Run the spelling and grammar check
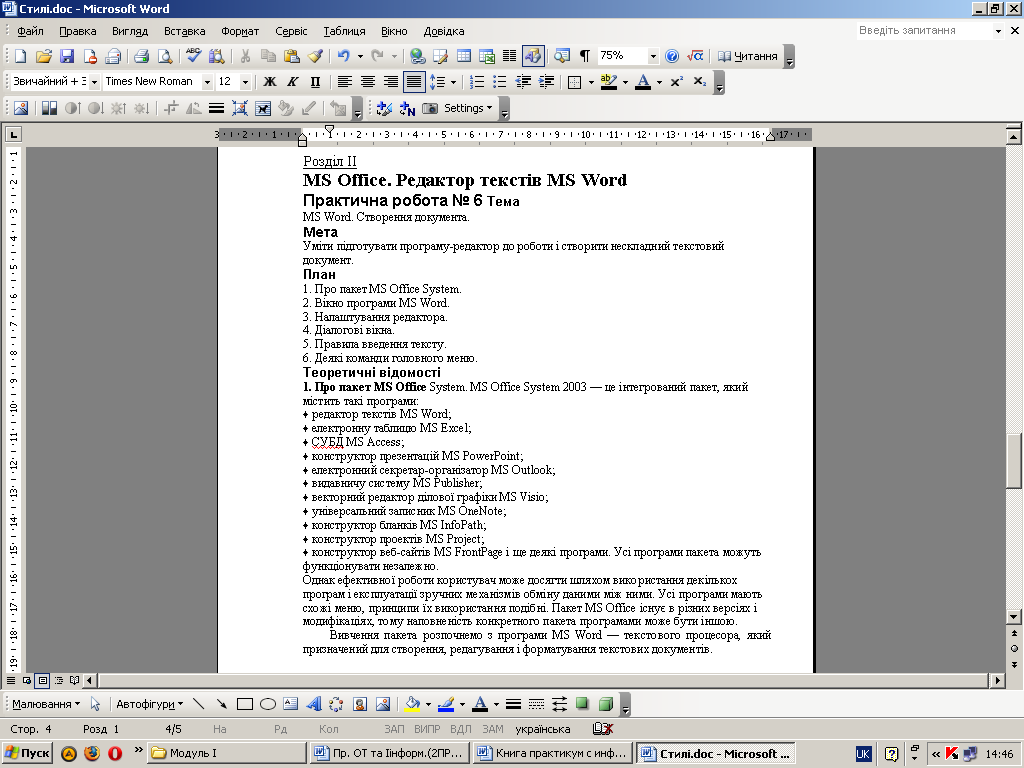The height and width of the screenshot is (768, 1024). [193, 56]
